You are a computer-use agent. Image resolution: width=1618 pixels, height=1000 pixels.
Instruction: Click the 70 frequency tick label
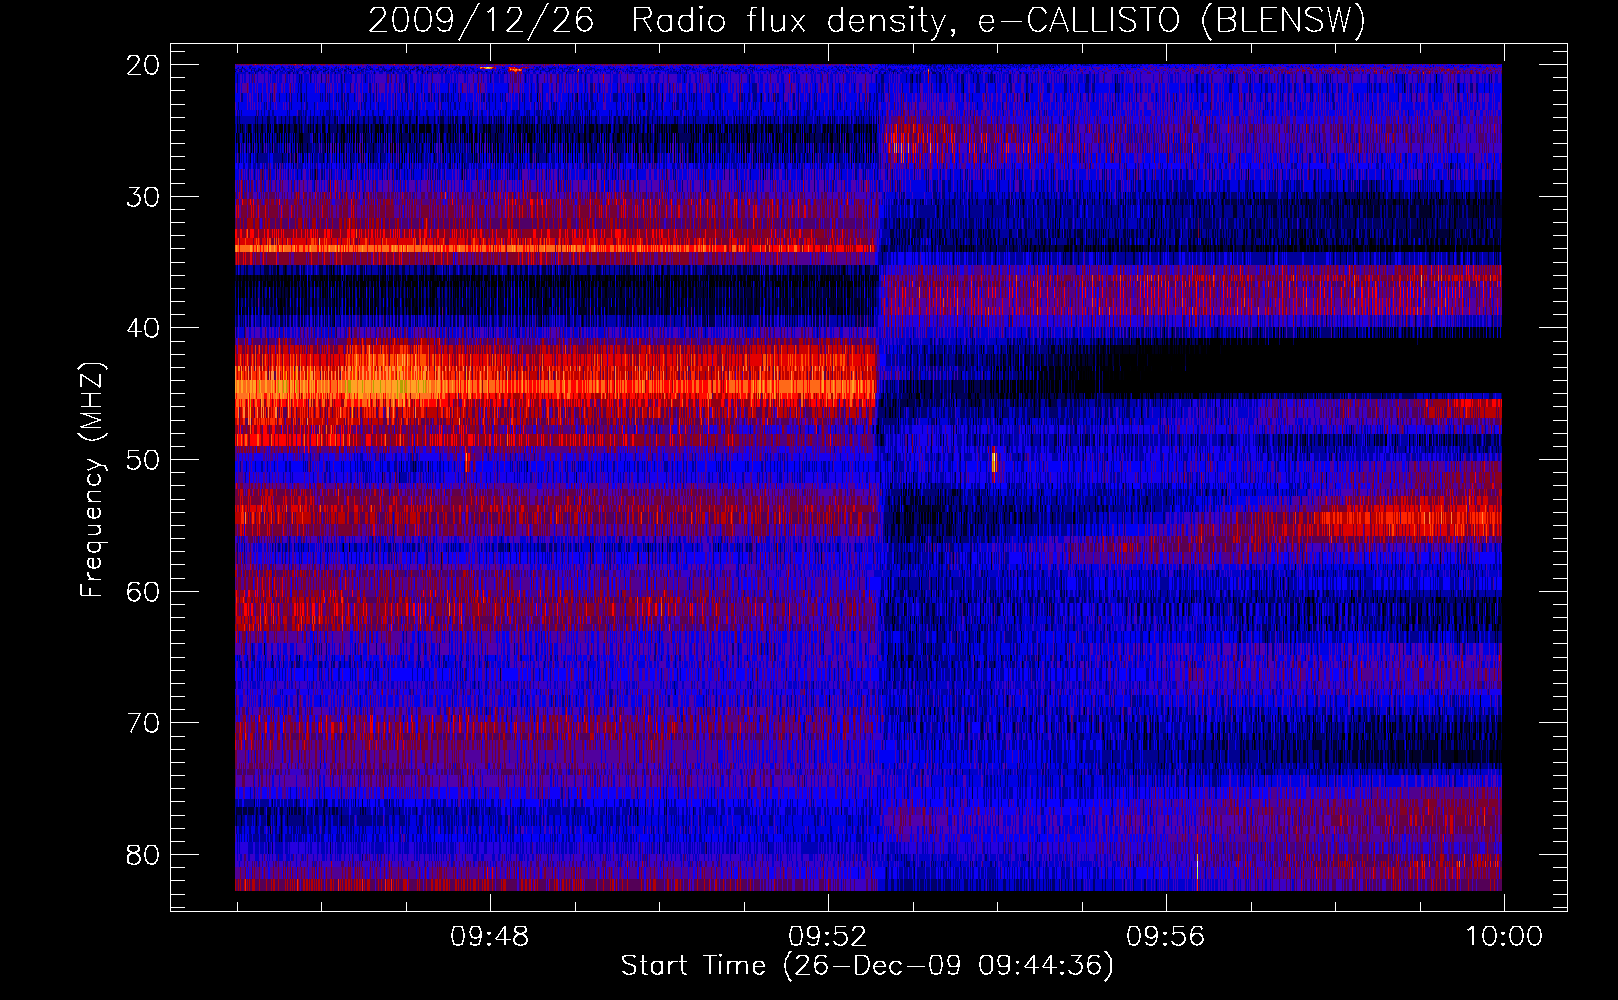[143, 723]
